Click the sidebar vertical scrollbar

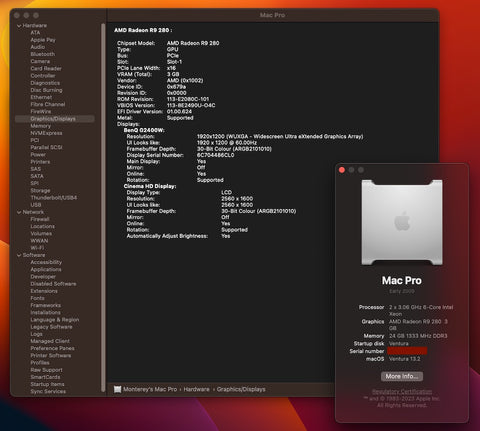point(103,207)
